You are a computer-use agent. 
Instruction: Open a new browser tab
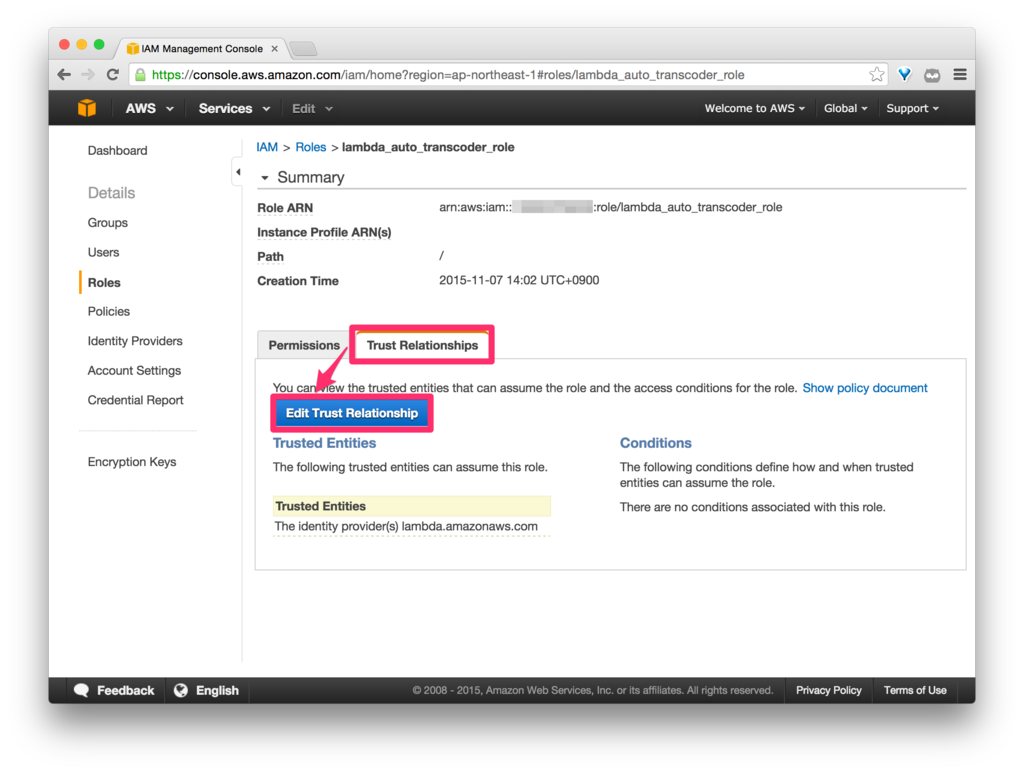click(x=304, y=48)
